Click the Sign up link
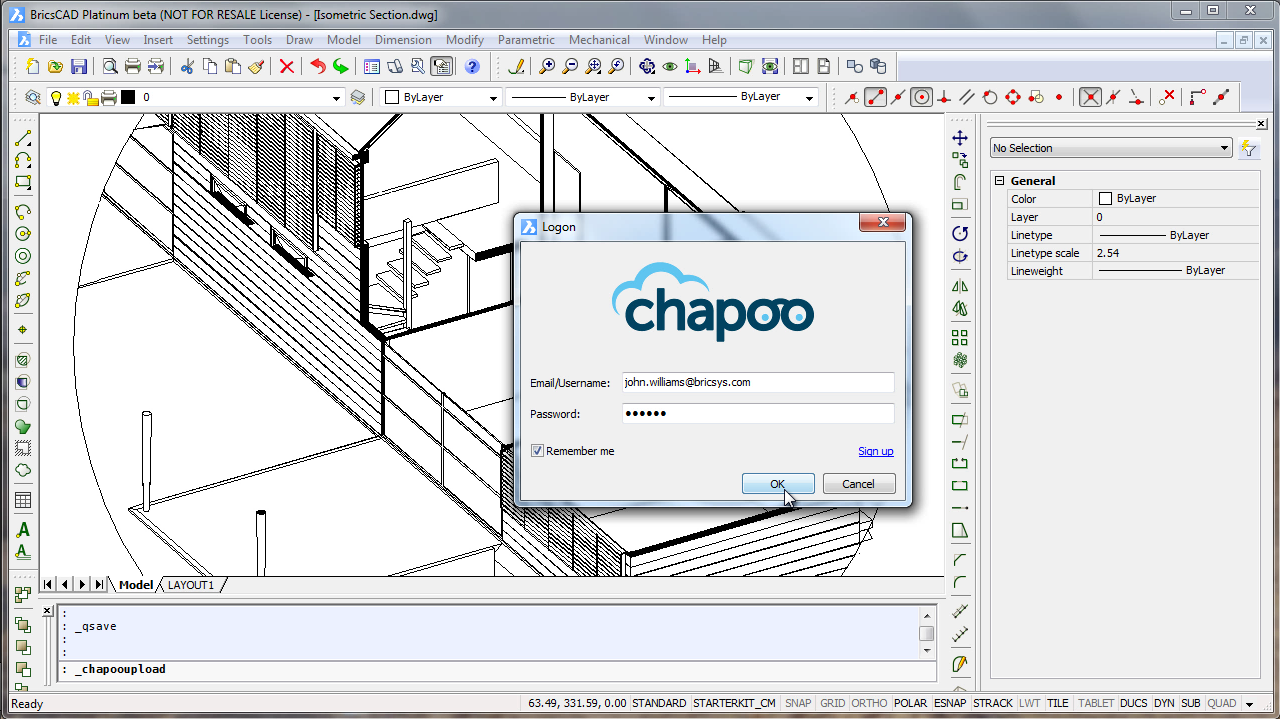This screenshot has width=1280, height=719. pos(875,451)
